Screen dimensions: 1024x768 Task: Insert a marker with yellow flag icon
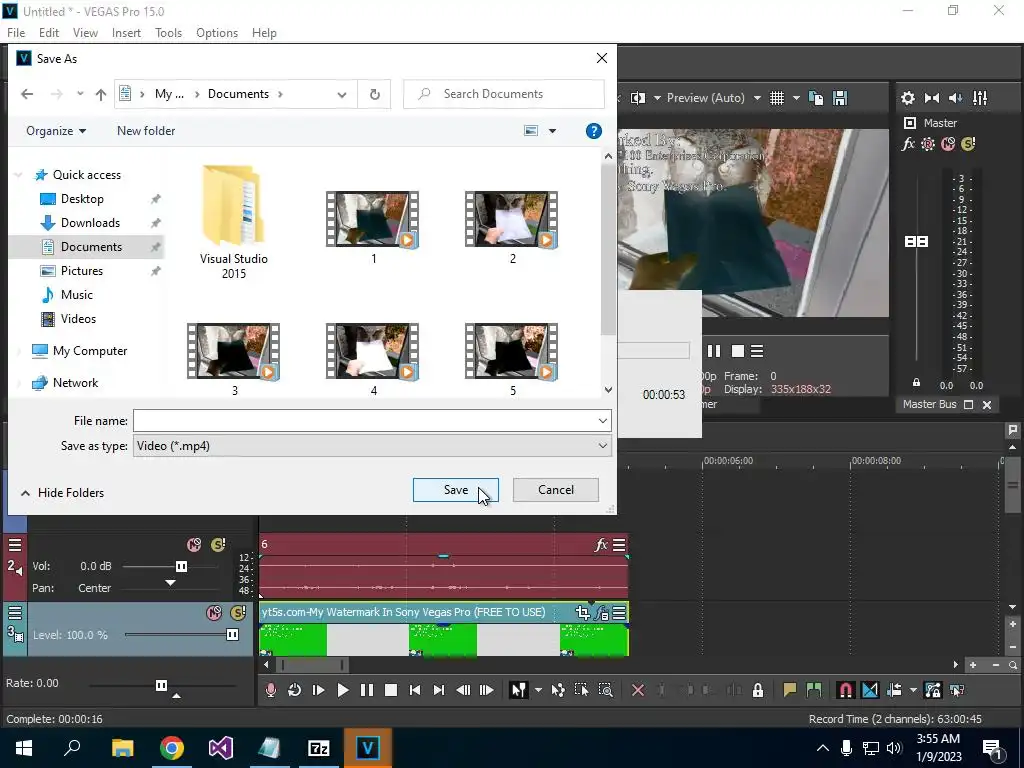click(x=790, y=690)
